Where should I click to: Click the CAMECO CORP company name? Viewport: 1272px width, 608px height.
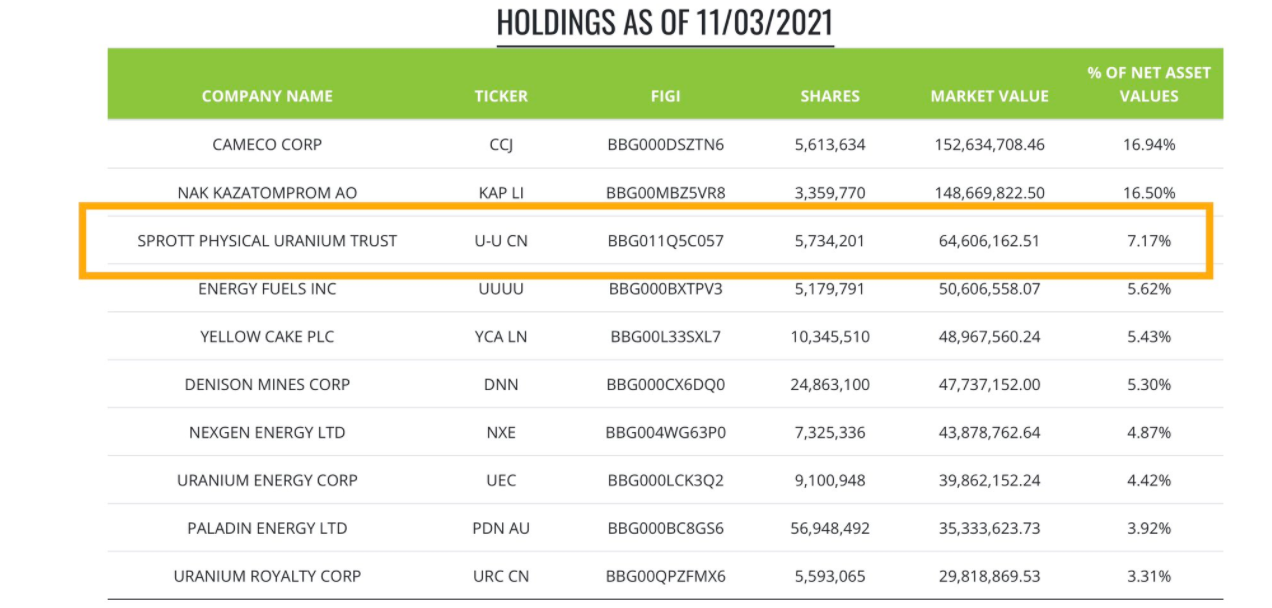click(x=267, y=144)
